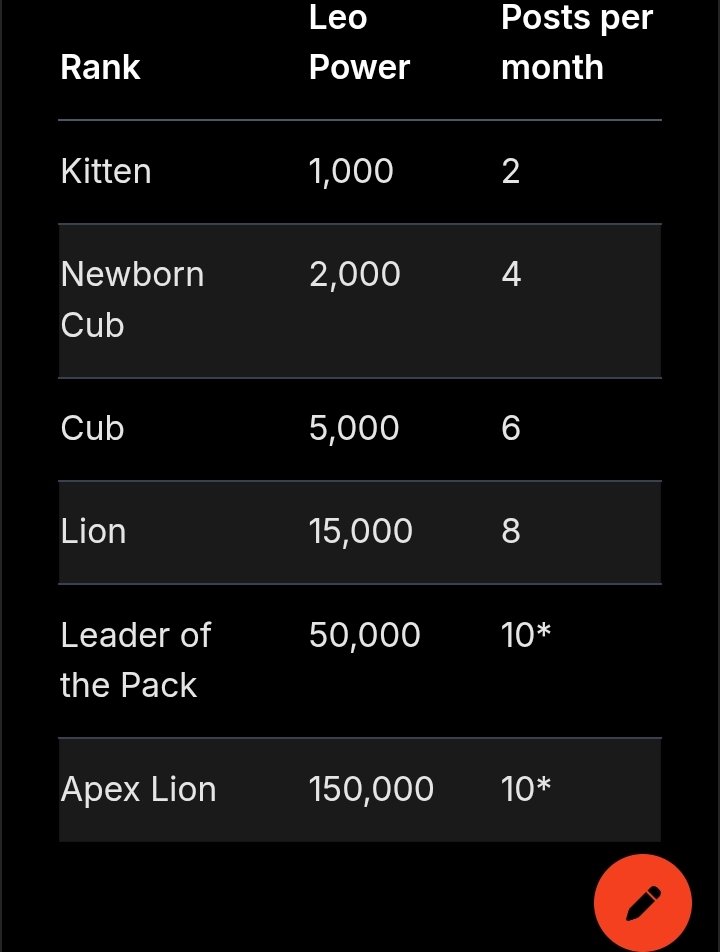Tap the orange pencil compose button
This screenshot has height=952, width=720.
642,903
